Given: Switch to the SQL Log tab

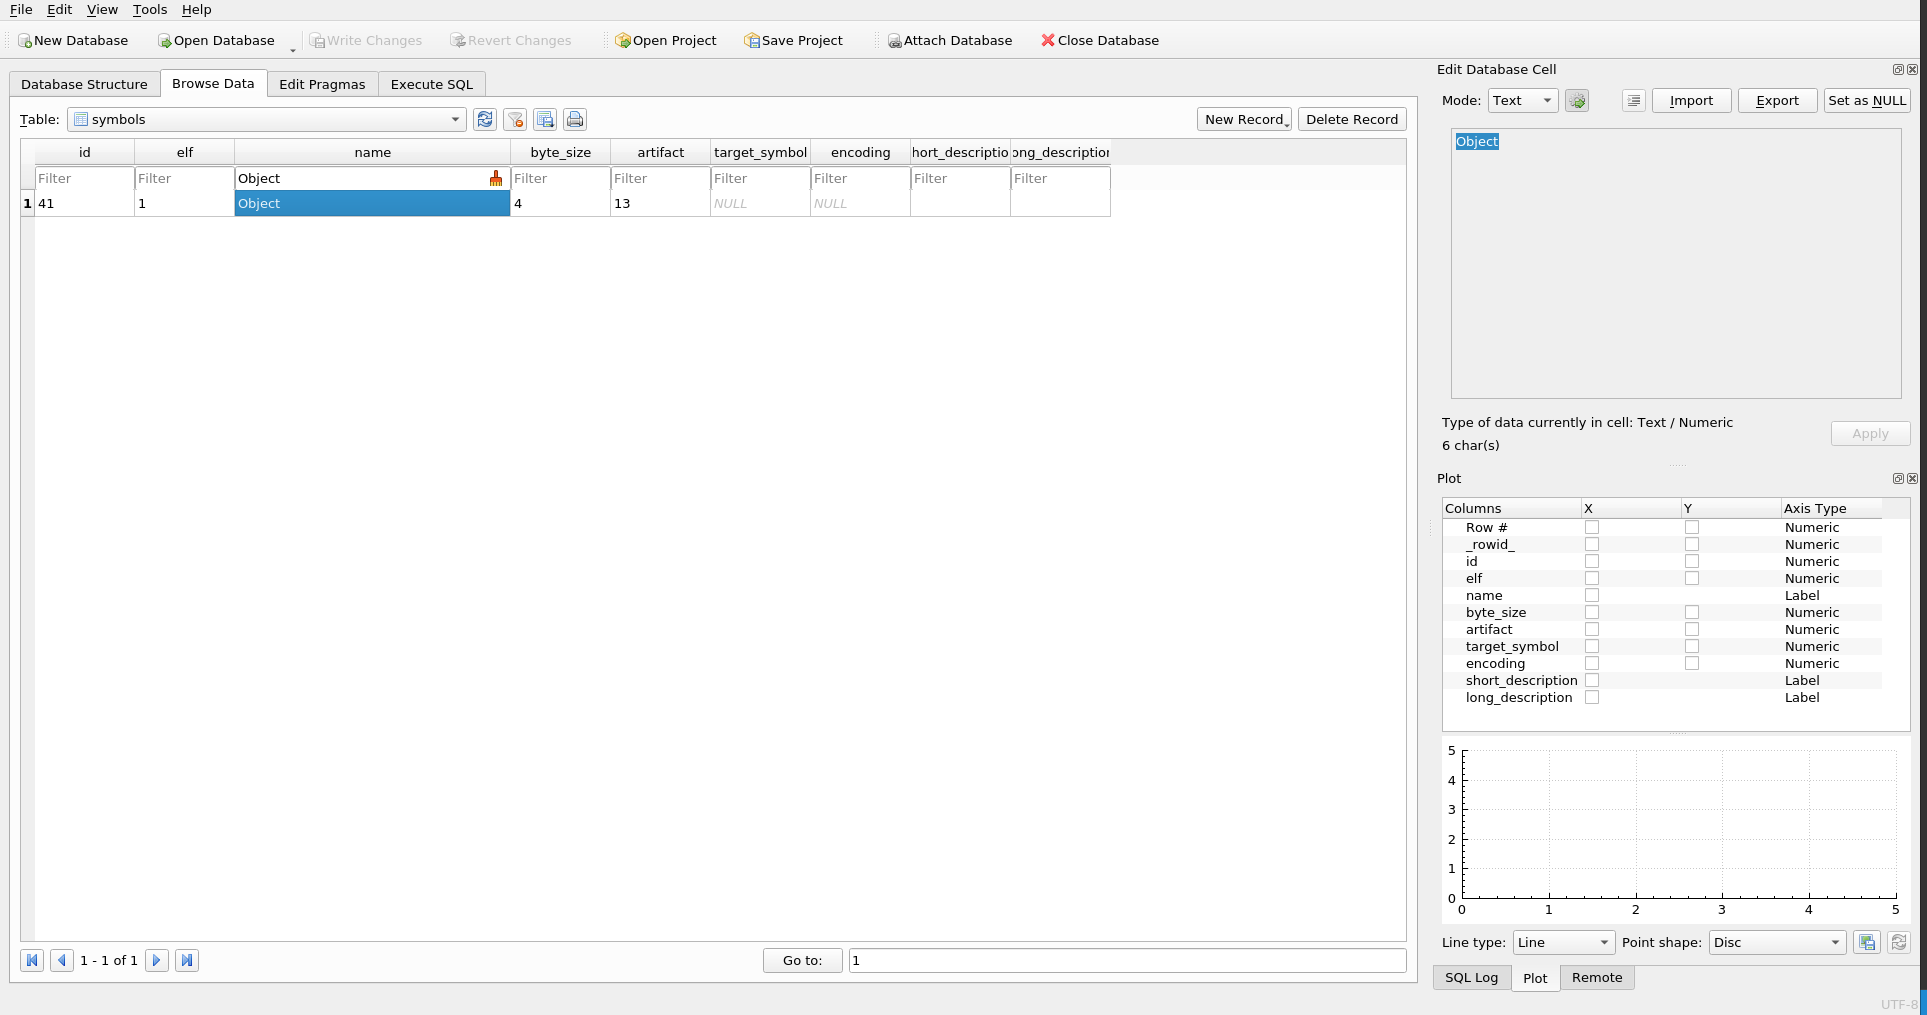Looking at the screenshot, I should [x=1471, y=978].
